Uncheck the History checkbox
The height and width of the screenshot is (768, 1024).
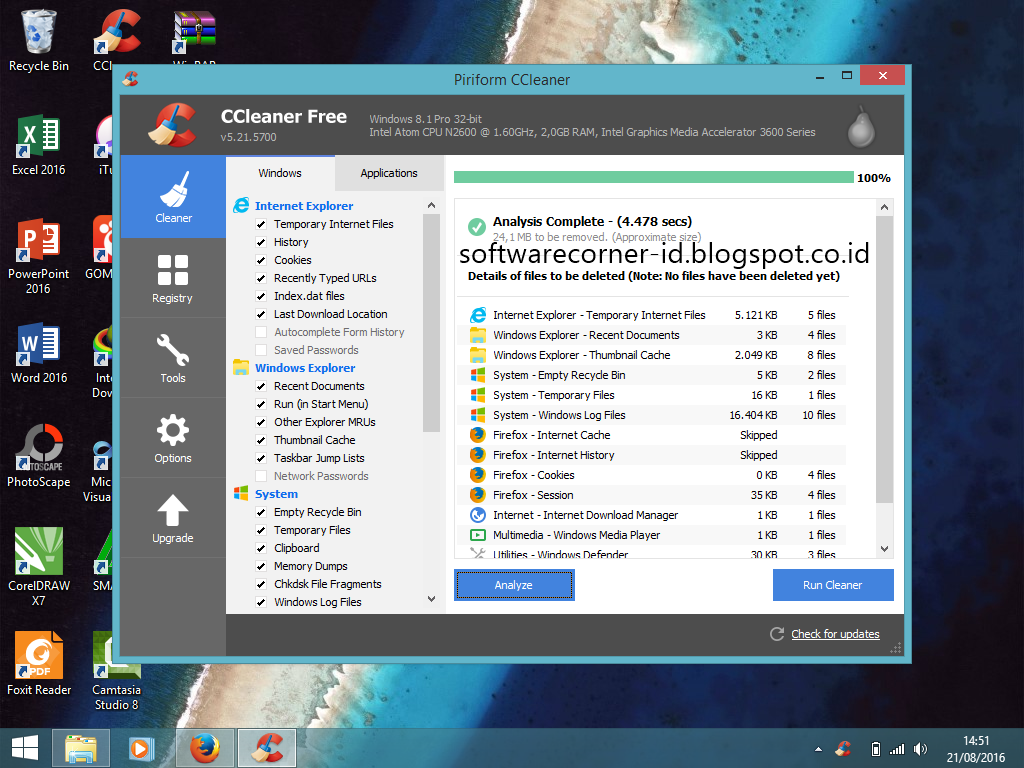pyautogui.click(x=261, y=242)
